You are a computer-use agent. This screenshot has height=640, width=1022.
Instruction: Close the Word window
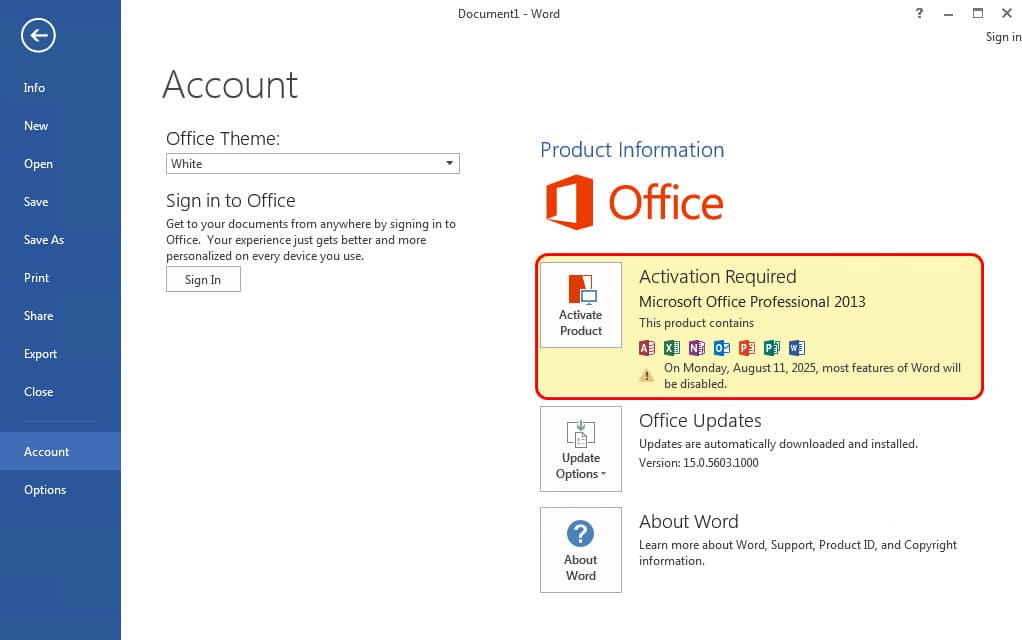[x=1007, y=13]
